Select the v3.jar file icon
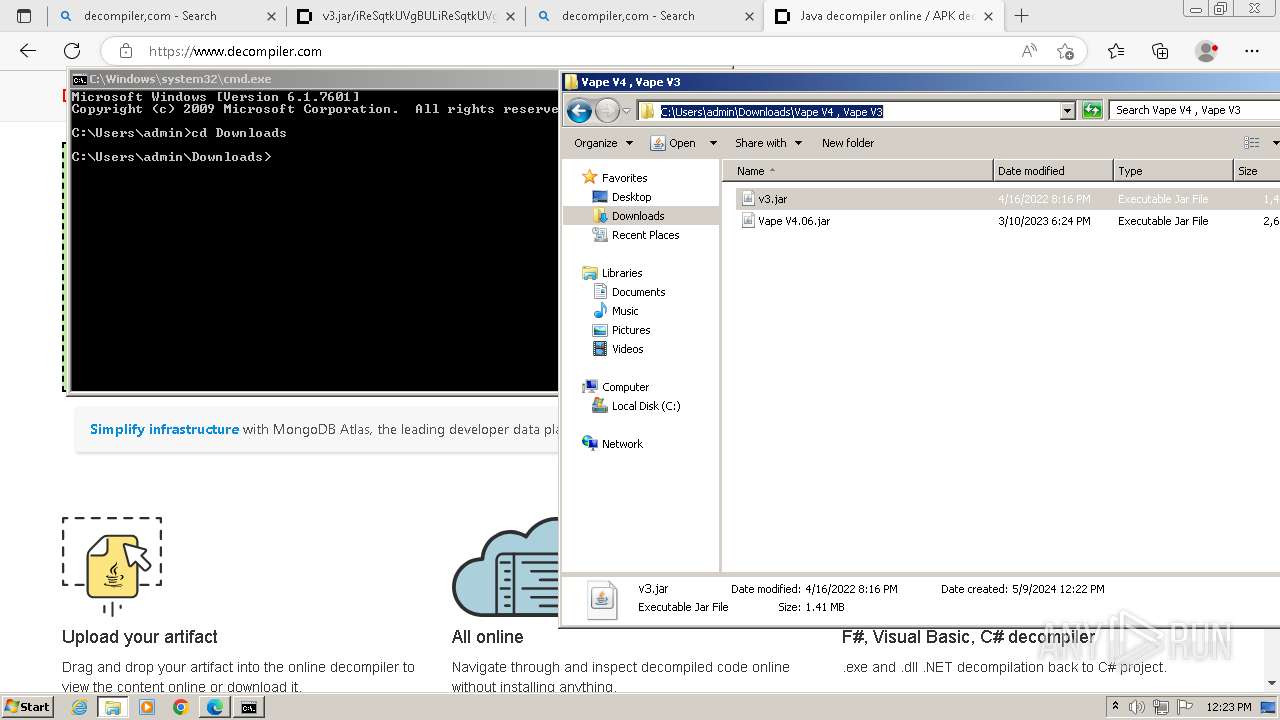 click(x=748, y=199)
